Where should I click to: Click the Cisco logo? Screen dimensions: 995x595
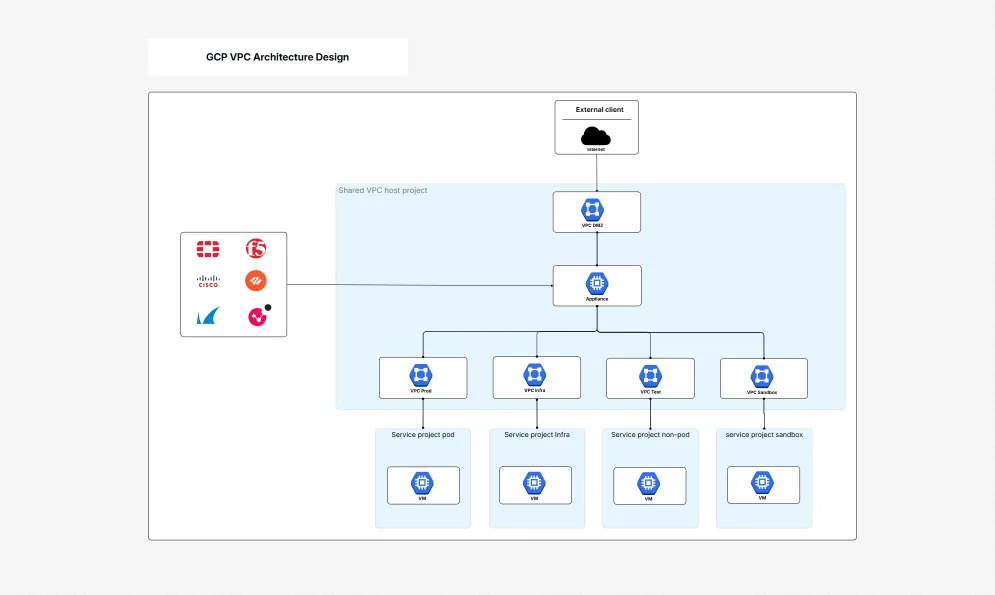click(208, 281)
